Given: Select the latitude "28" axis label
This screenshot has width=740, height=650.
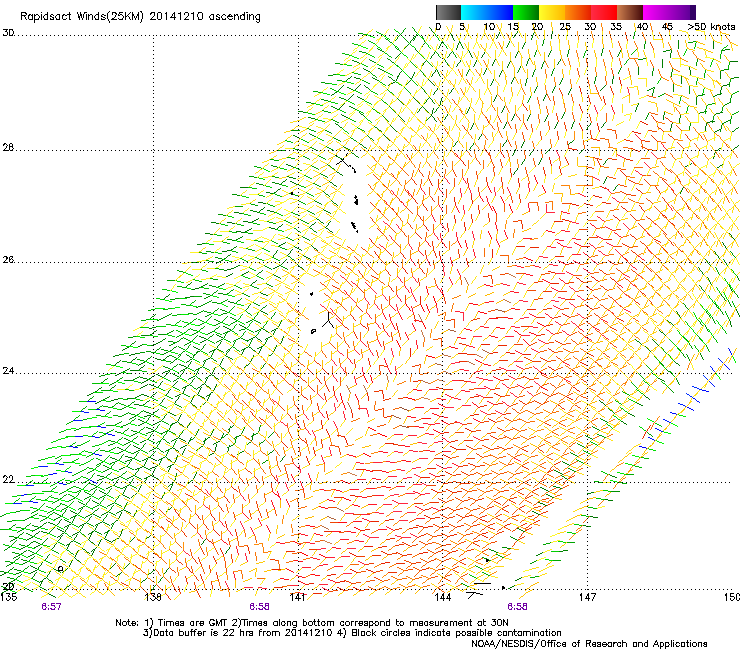Looking at the screenshot, I should pos(8,147).
